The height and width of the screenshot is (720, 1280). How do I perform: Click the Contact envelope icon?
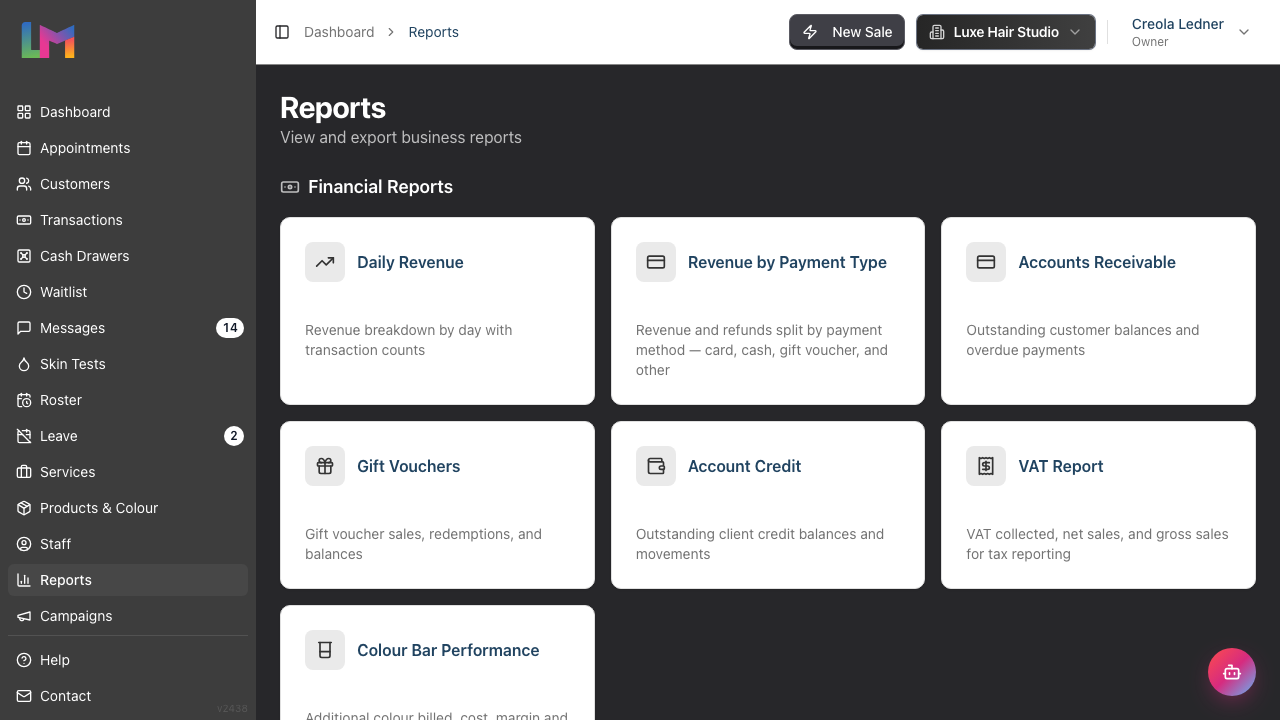(x=24, y=696)
